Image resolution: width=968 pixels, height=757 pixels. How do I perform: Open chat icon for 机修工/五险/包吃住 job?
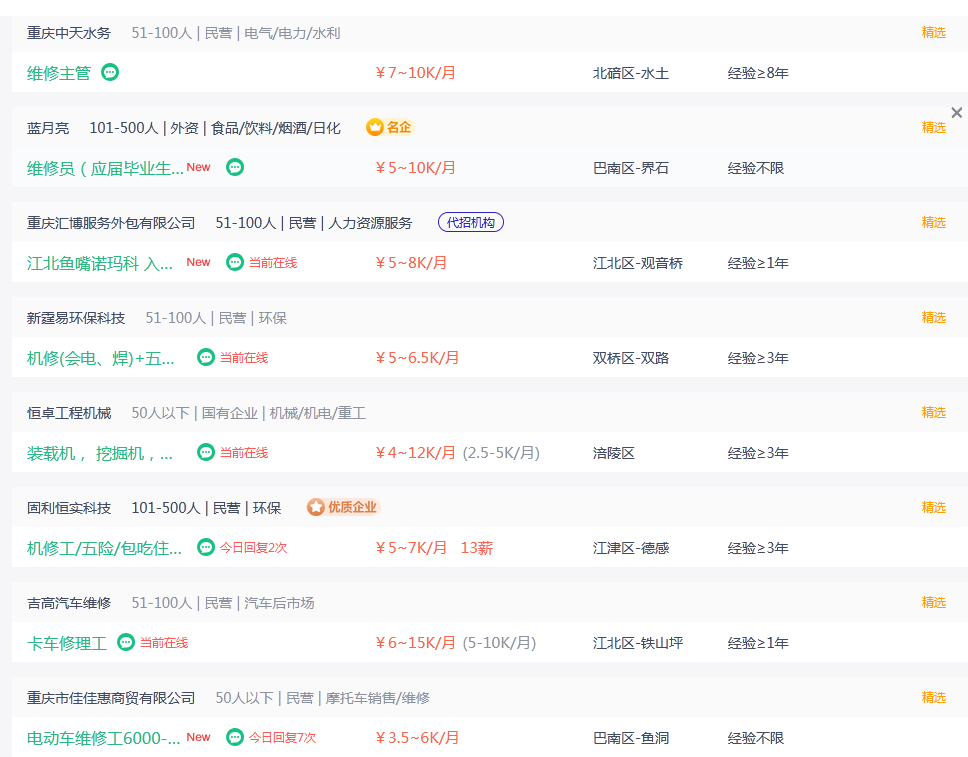206,548
